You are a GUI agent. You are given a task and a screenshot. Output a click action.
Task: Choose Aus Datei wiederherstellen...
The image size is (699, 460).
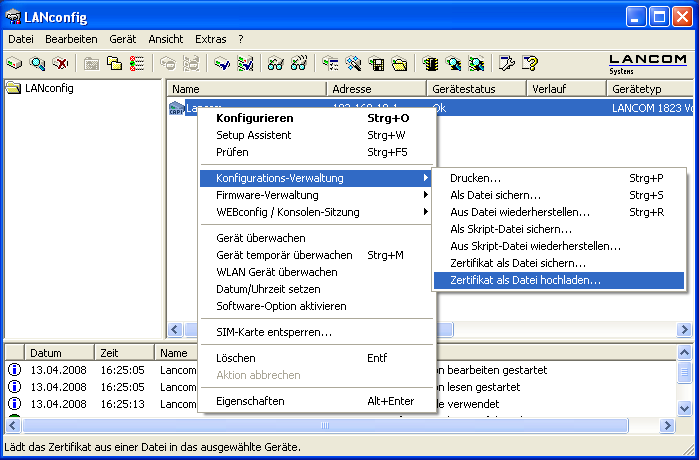tap(559, 212)
